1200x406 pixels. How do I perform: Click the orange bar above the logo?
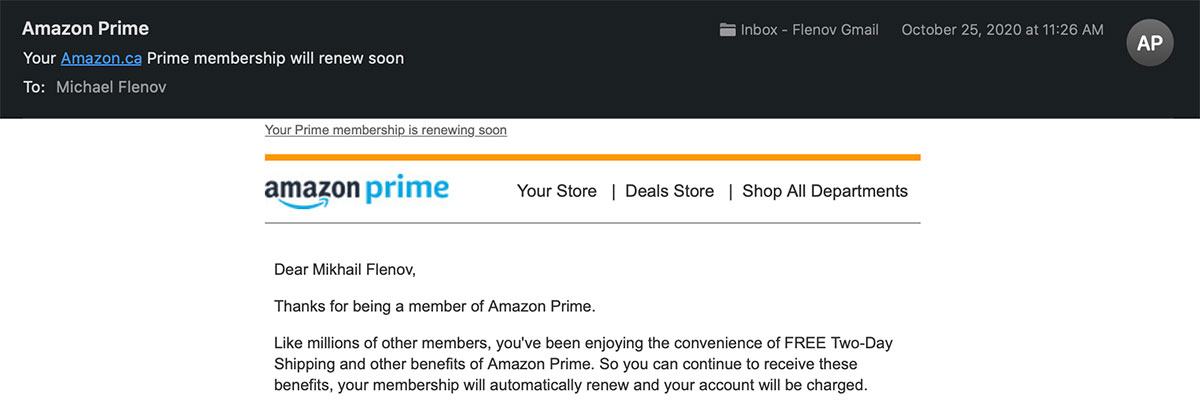point(592,157)
